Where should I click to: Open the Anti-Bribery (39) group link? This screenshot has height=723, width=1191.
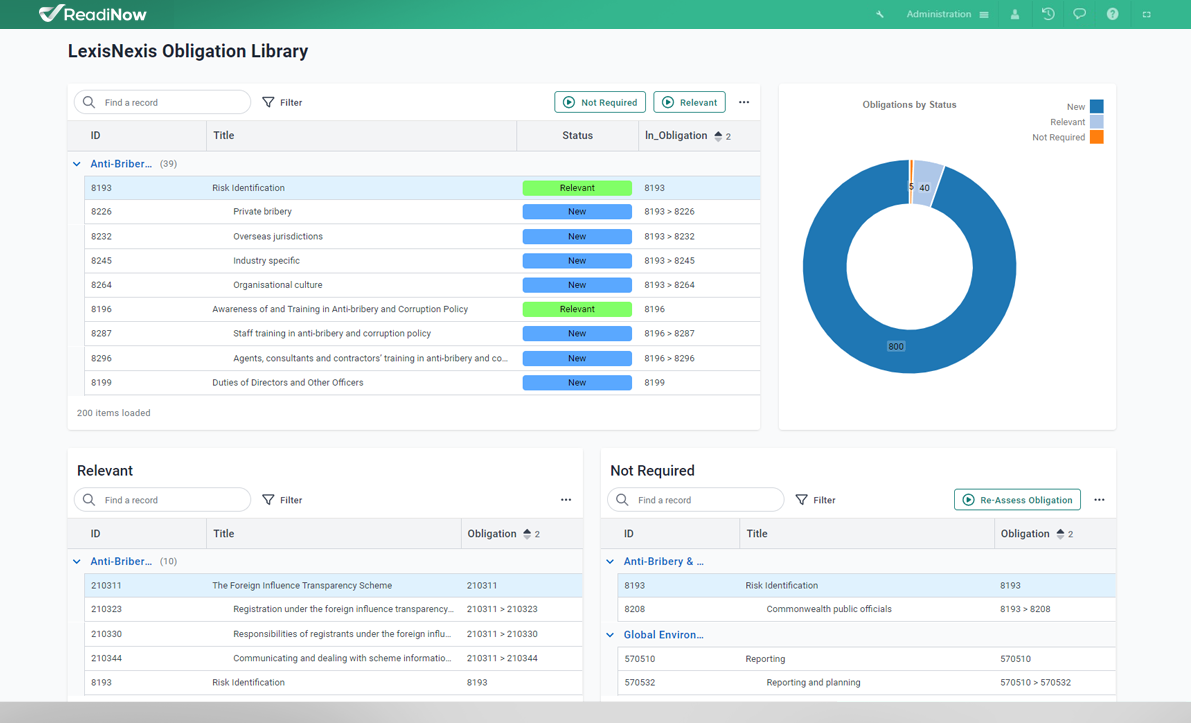(121, 163)
